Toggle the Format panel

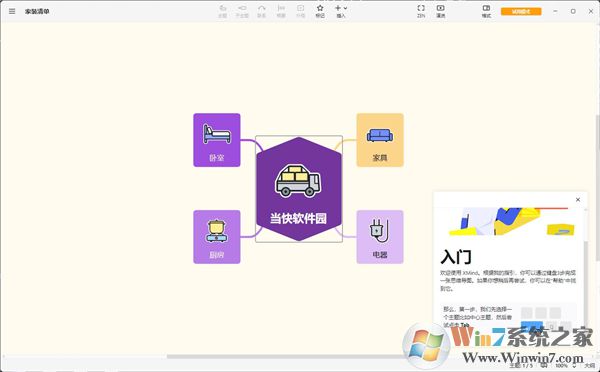pyautogui.click(x=486, y=11)
